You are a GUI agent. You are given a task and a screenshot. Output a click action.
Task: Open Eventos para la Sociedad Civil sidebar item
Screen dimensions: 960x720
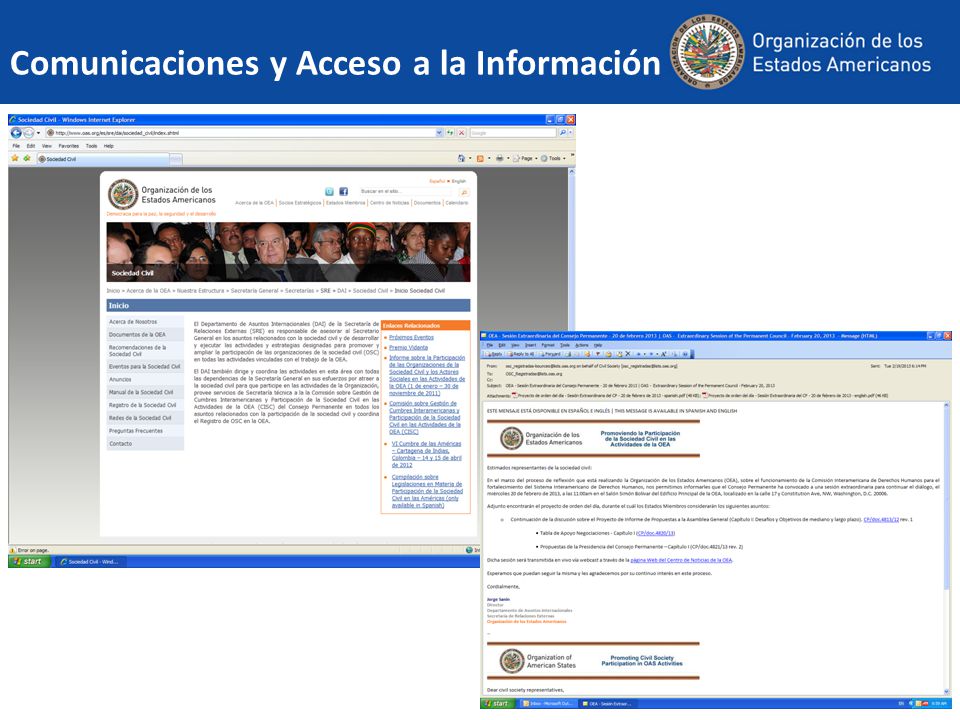point(145,367)
